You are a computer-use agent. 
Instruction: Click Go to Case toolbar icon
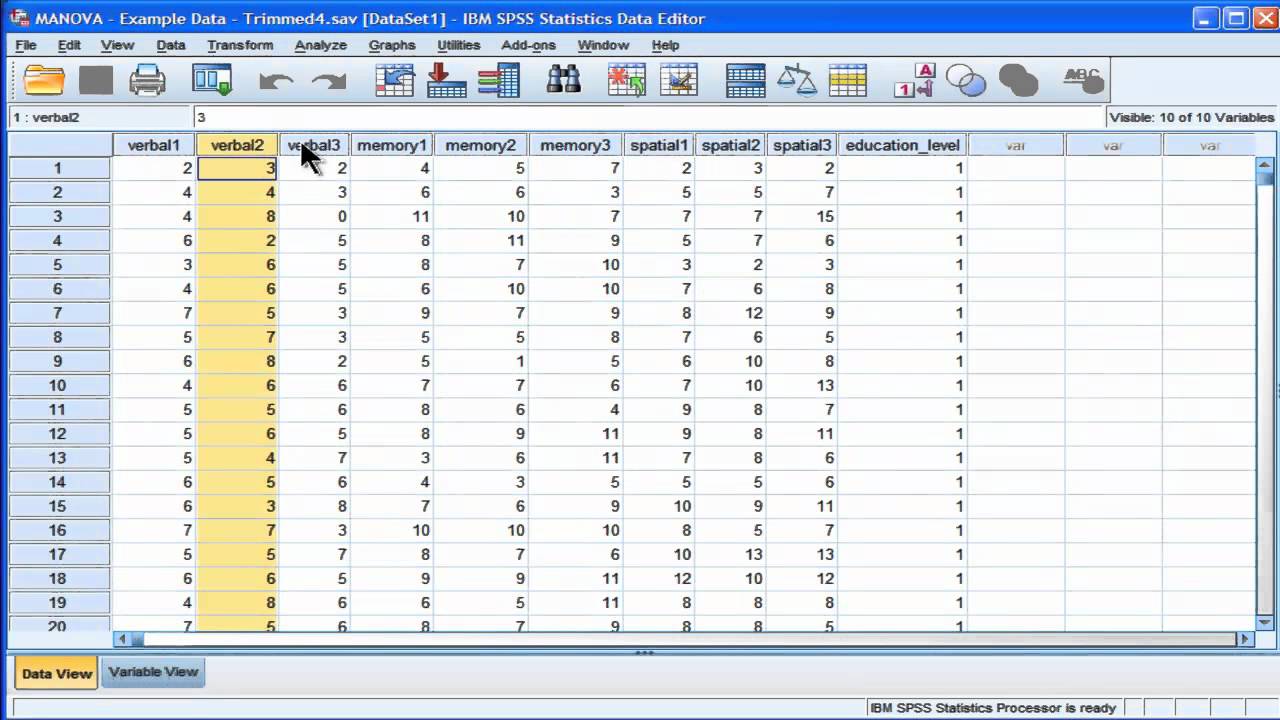click(395, 80)
